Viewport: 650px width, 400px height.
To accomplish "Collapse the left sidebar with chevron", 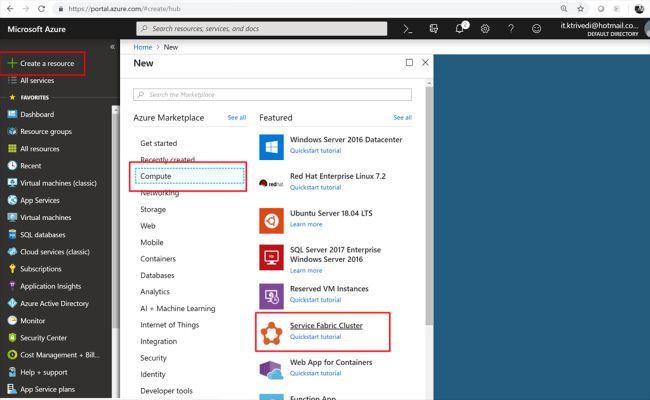I will click(x=112, y=47).
